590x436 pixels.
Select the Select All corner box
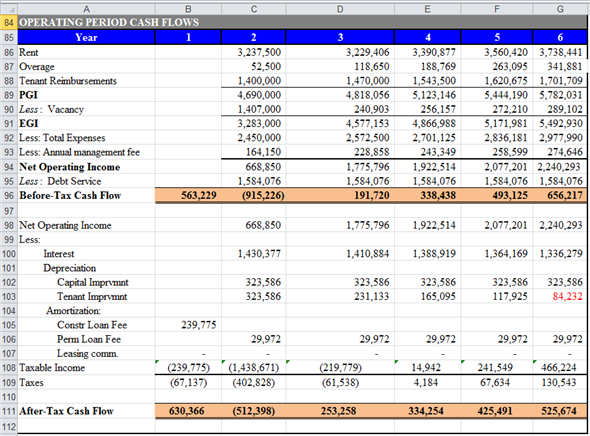pos(8,8)
